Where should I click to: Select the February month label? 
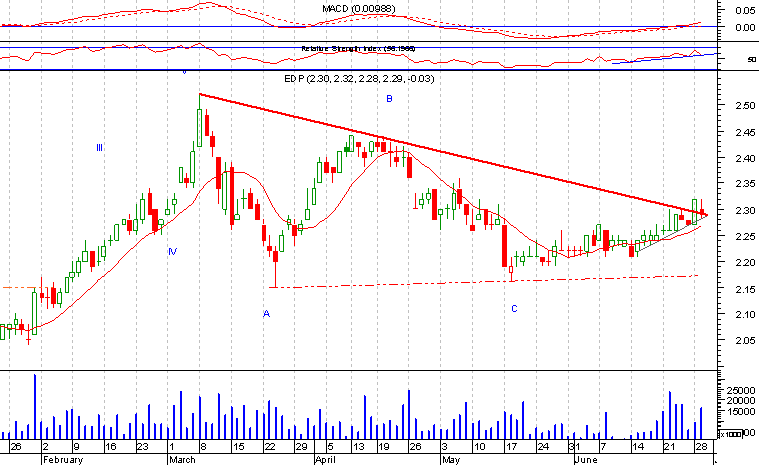click(63, 460)
